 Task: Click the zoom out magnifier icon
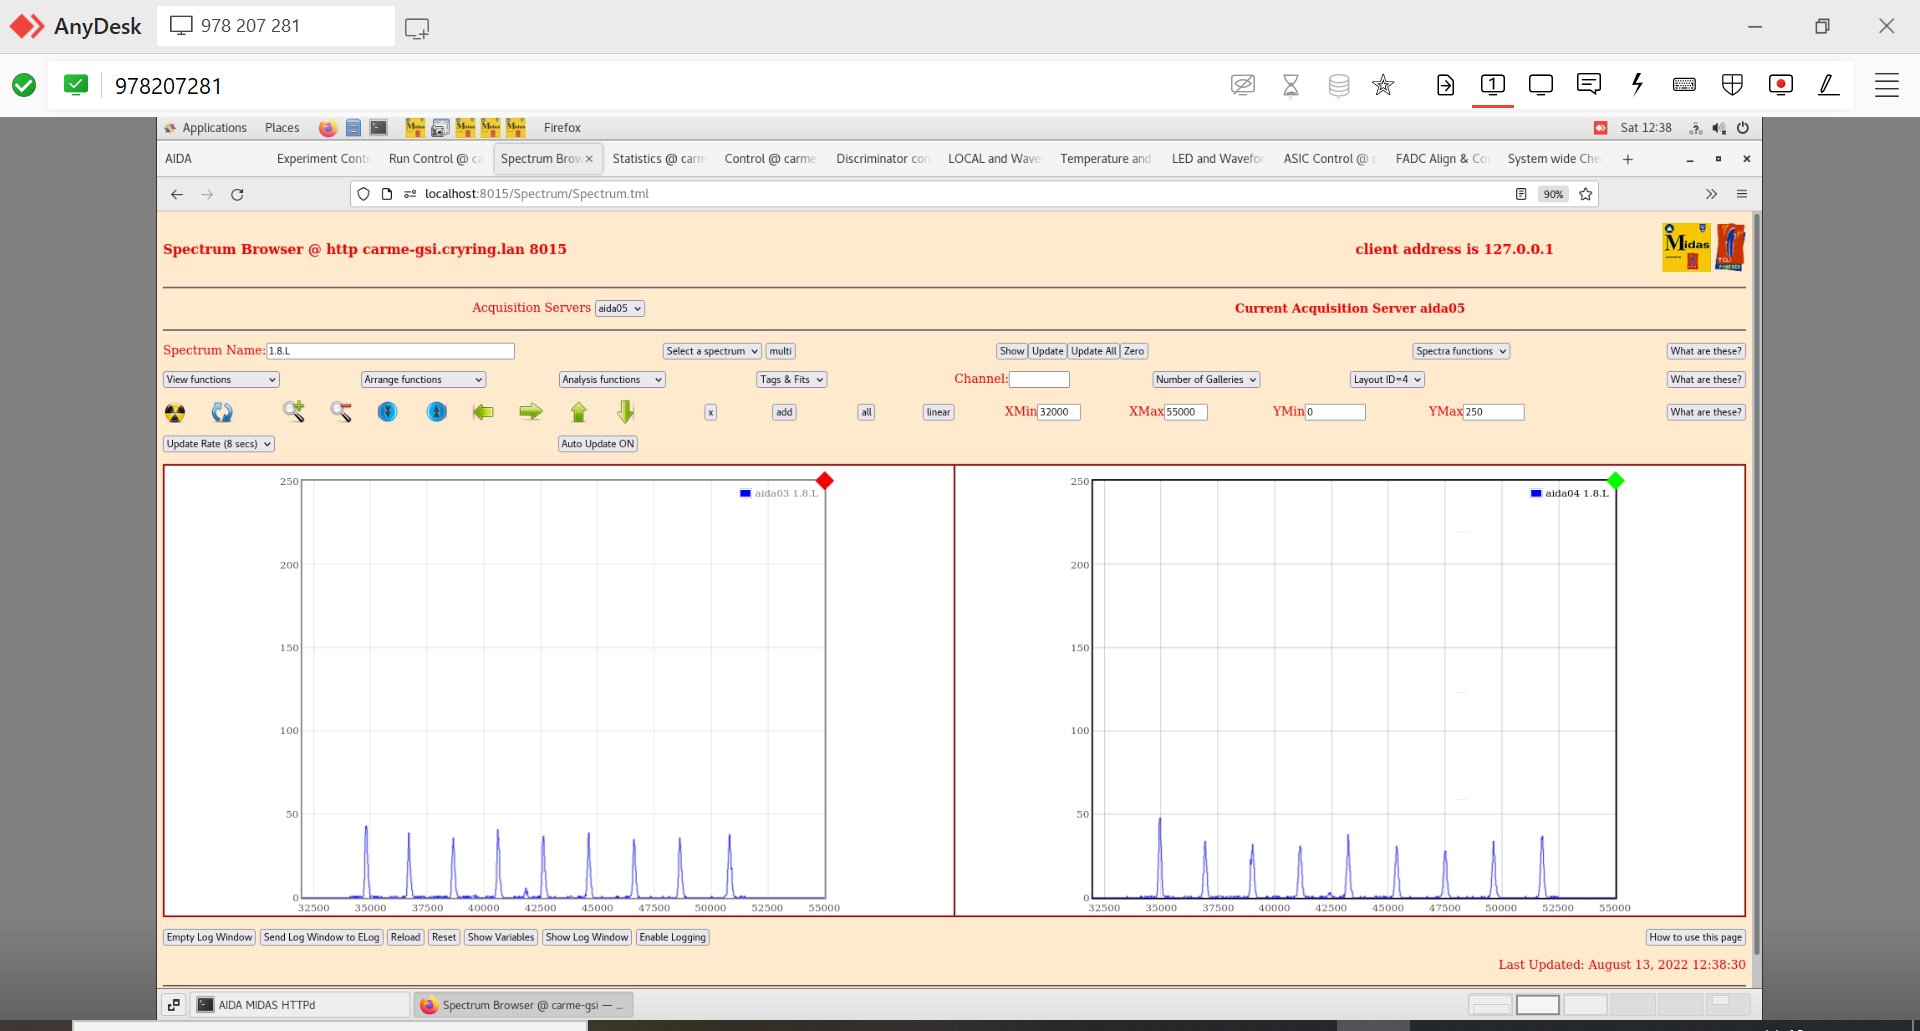(x=341, y=411)
